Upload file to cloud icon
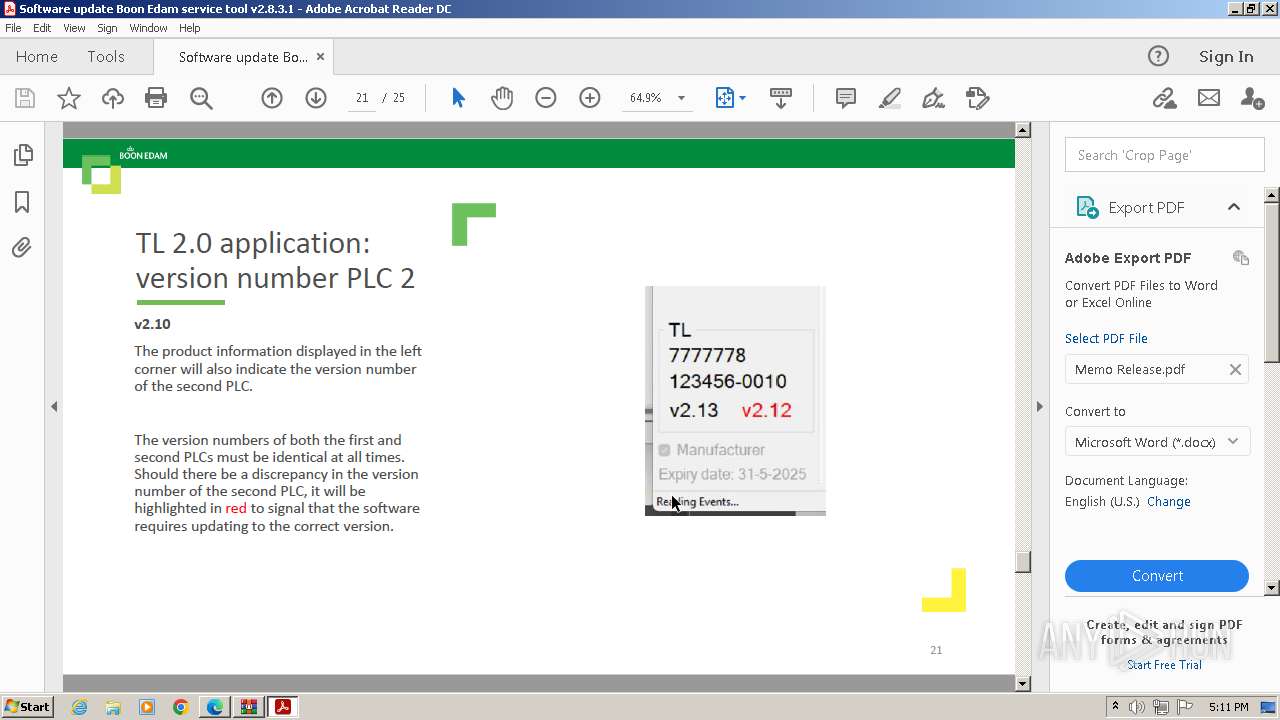1280x720 pixels. 113,98
